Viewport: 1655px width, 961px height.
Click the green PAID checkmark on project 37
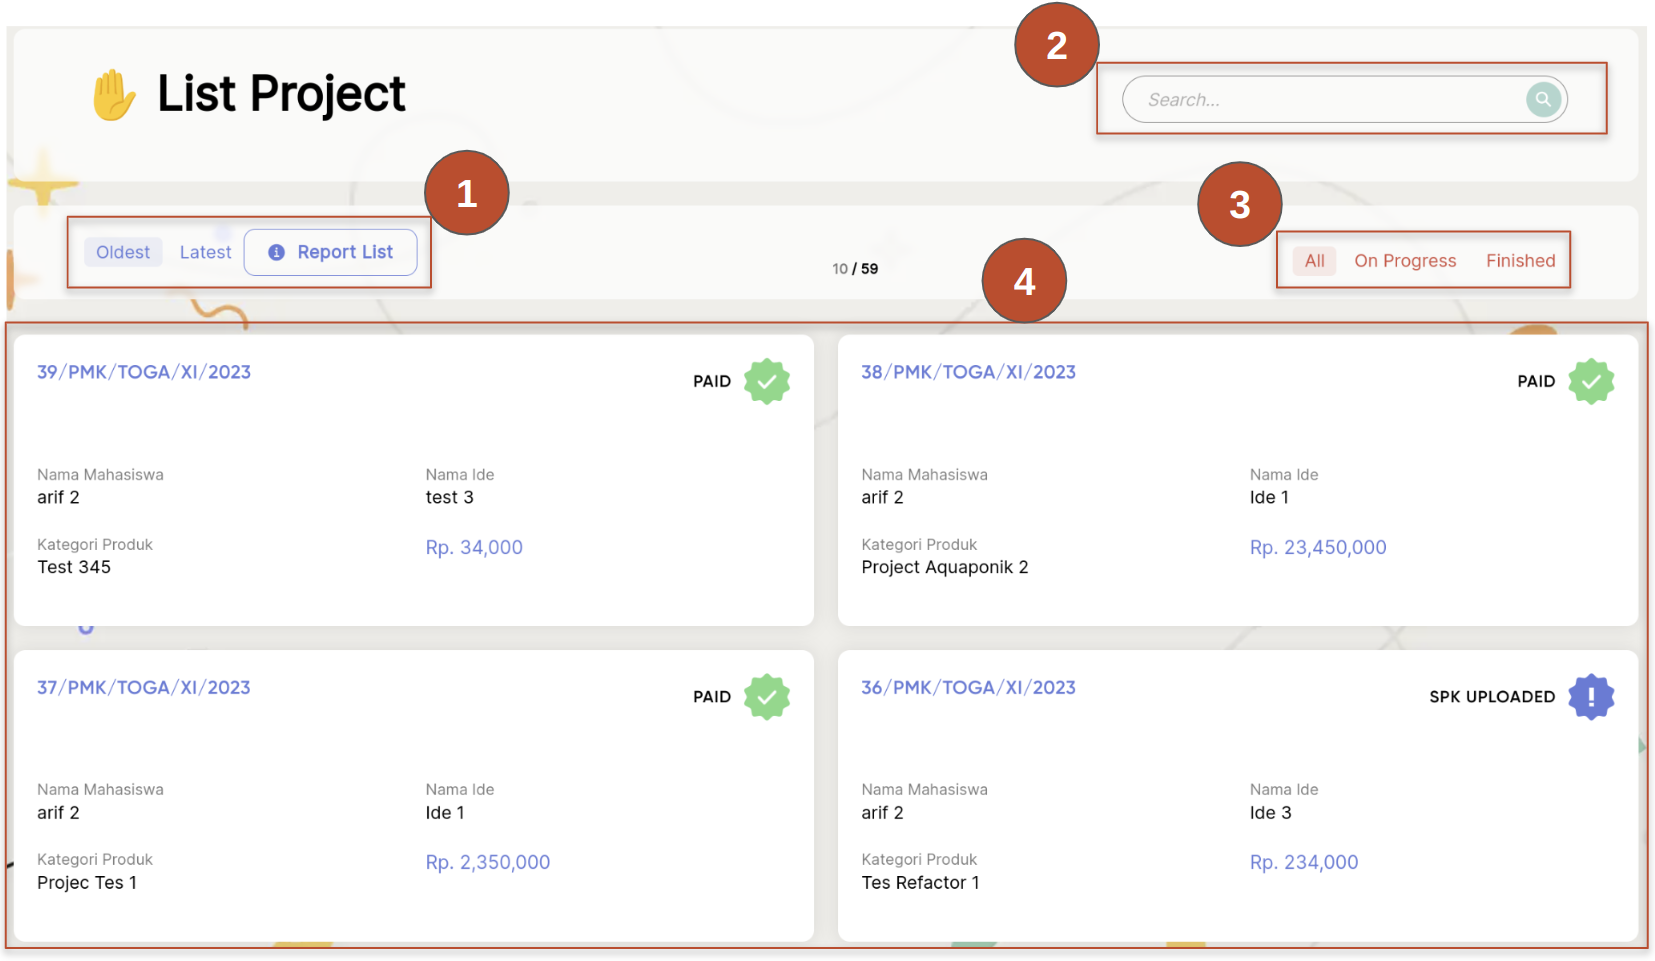coord(766,697)
